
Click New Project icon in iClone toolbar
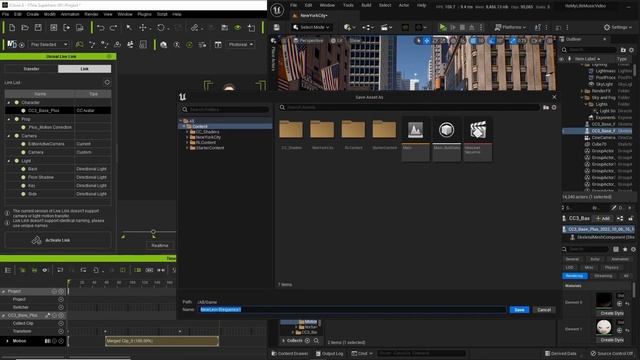click(x=12, y=27)
